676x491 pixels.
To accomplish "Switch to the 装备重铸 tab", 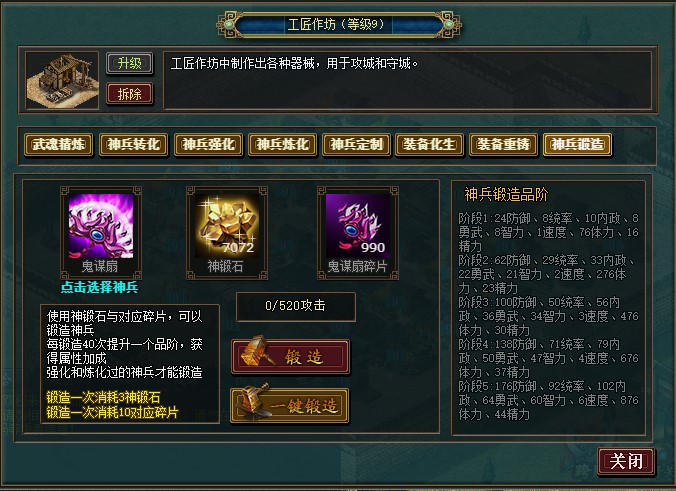I will [503, 144].
